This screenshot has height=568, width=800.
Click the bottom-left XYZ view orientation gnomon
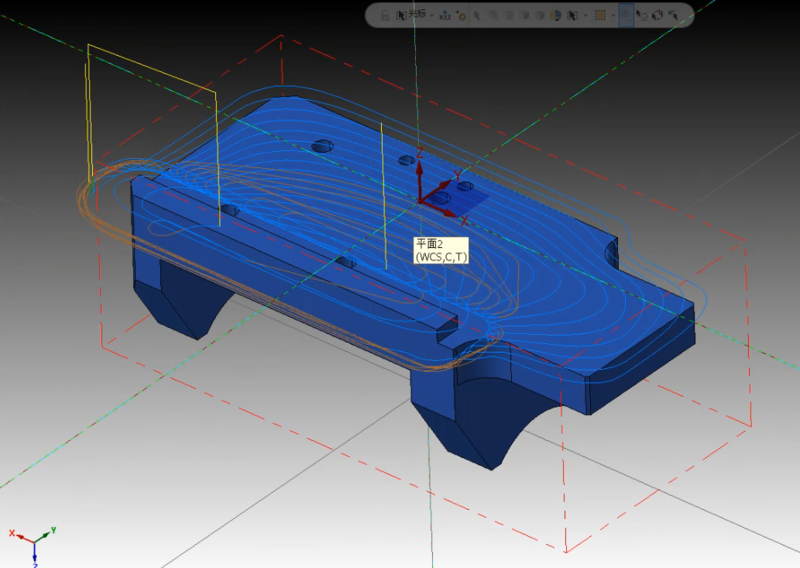pyautogui.click(x=34, y=542)
